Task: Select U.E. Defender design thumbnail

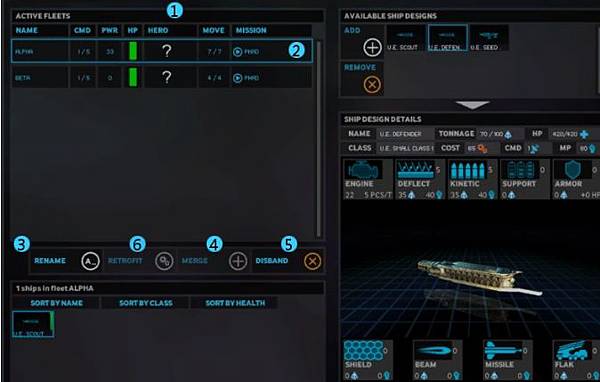Action: click(447, 38)
